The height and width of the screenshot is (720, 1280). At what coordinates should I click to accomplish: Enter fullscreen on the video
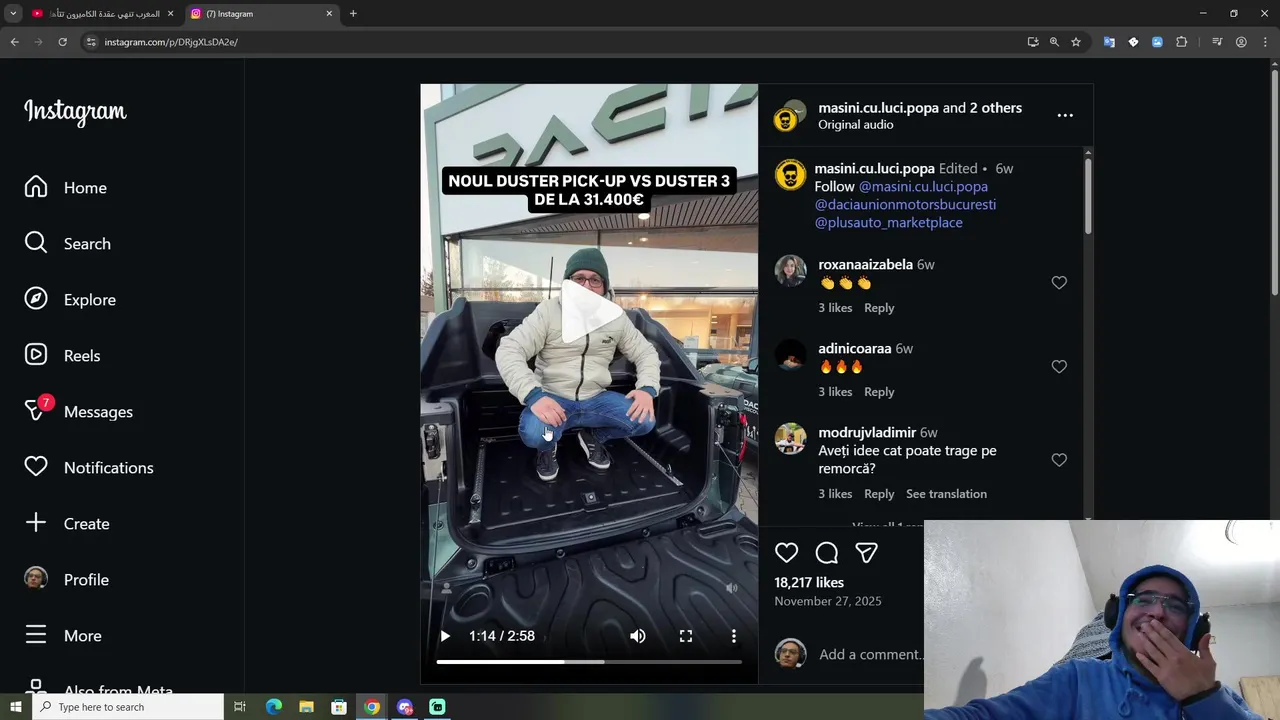point(686,636)
